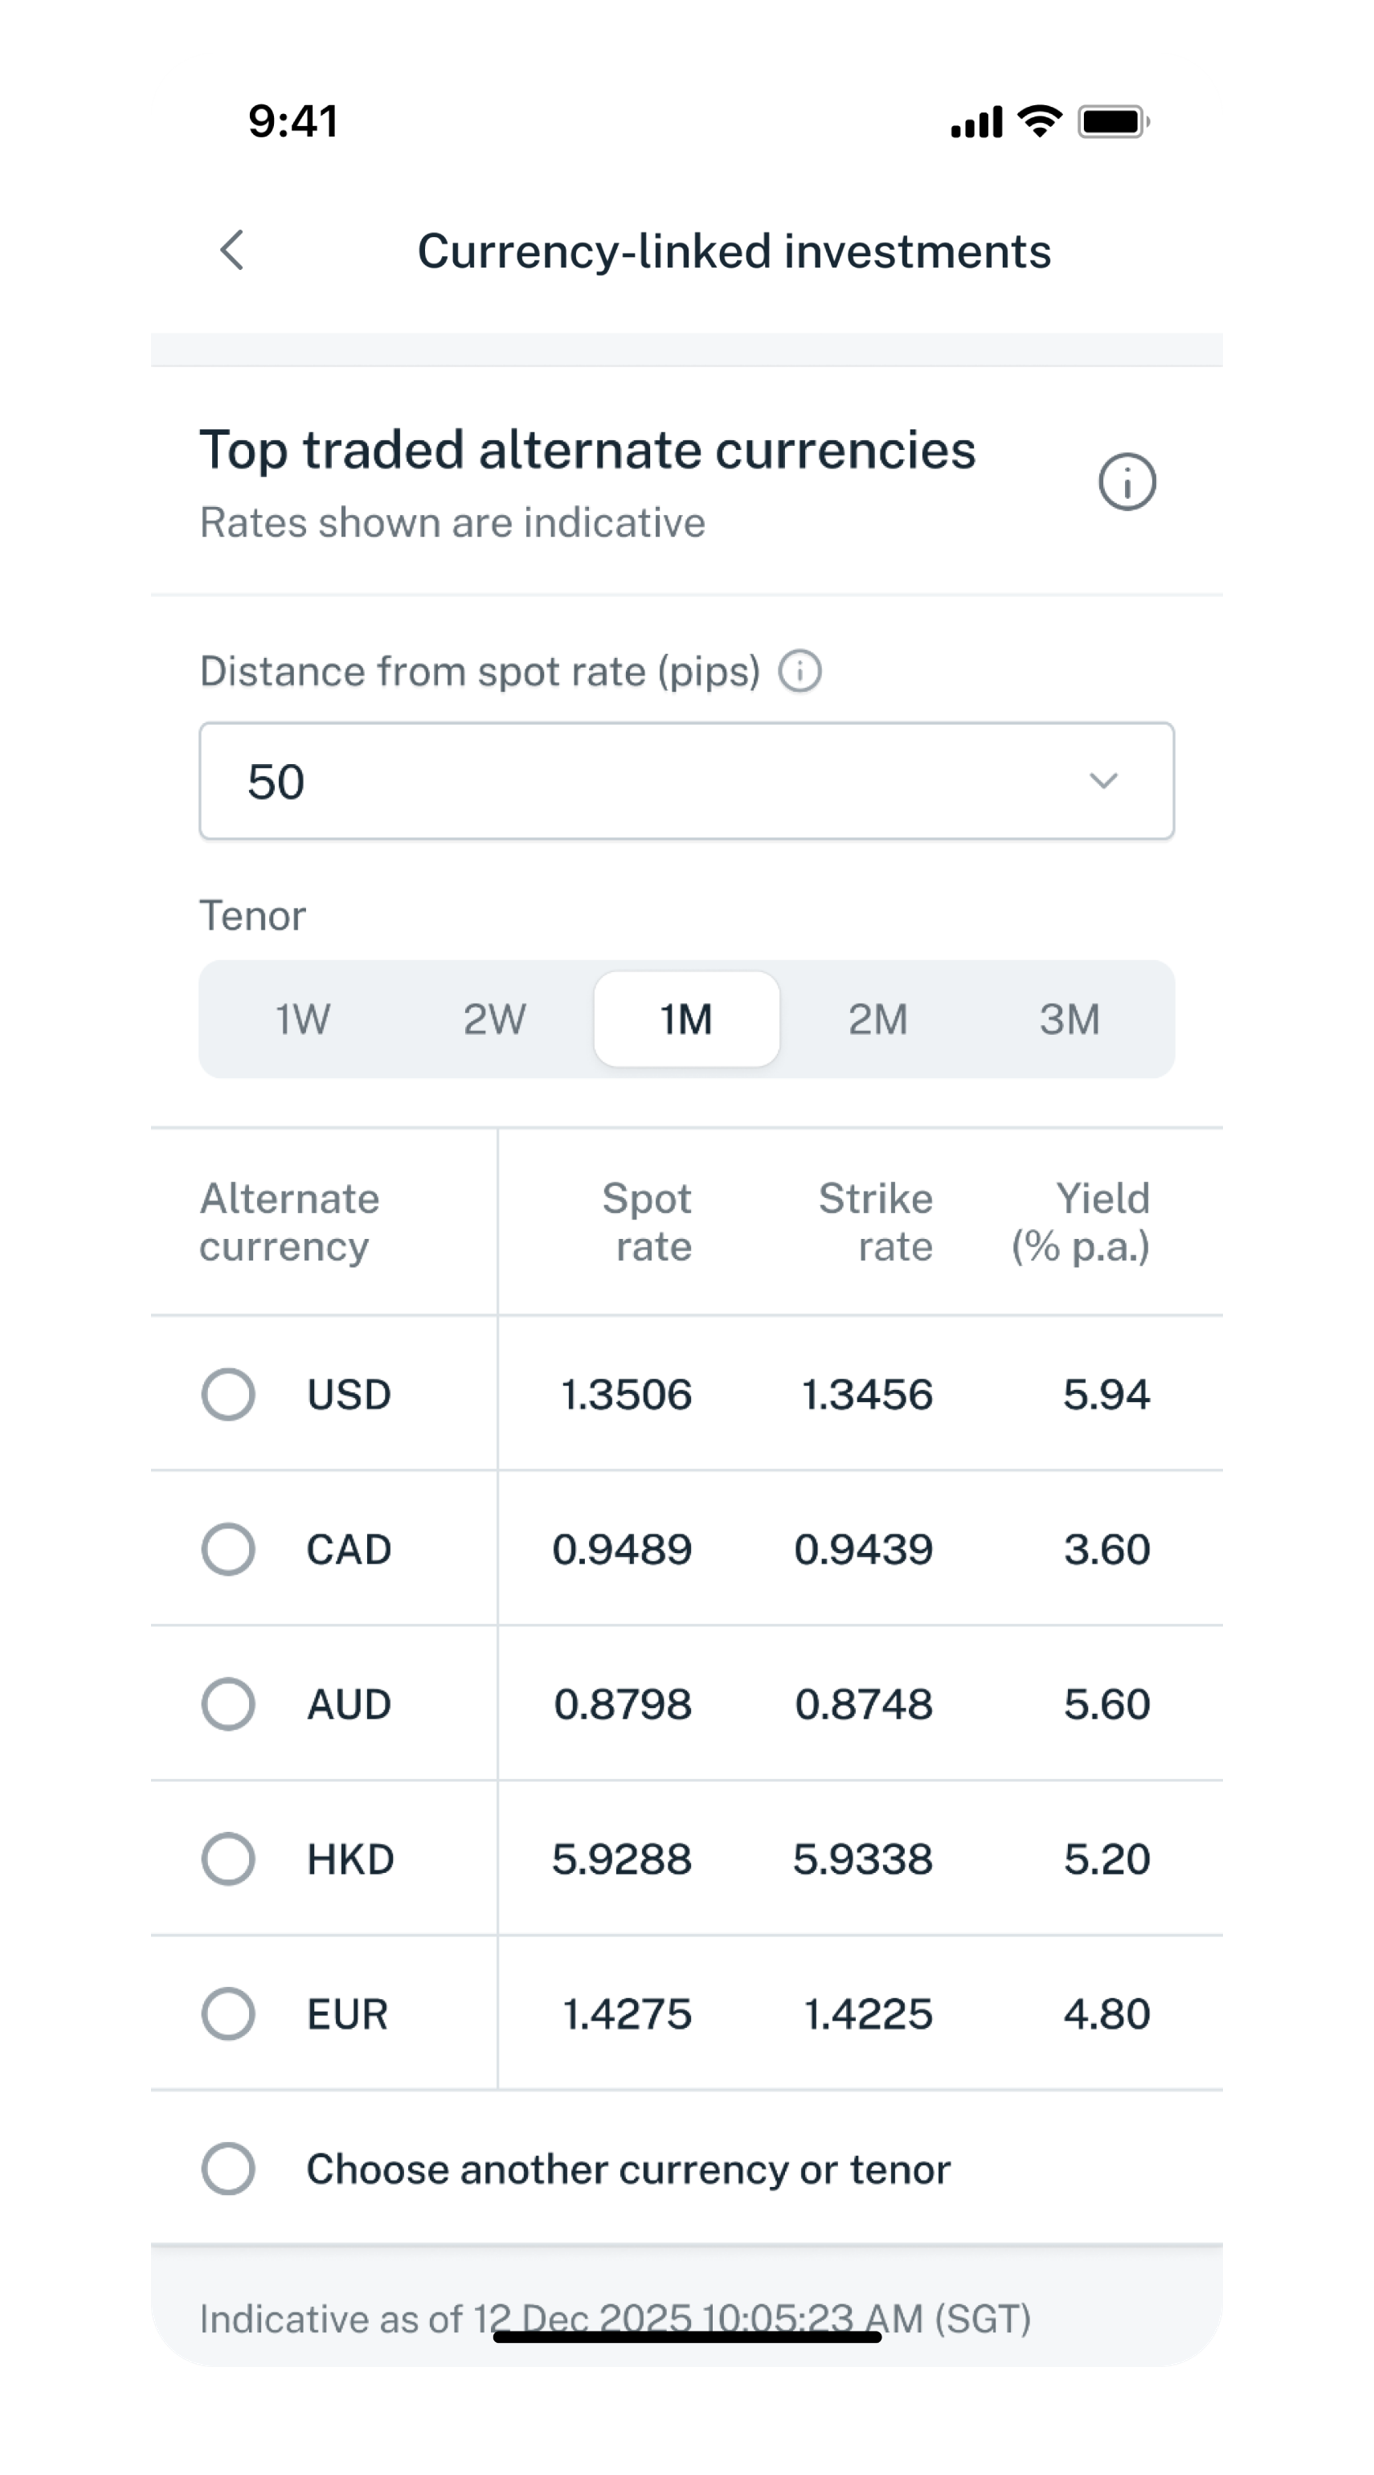This screenshot has height=2475, width=1374.
Task: Tap the home indicator bar at bottom
Action: pyautogui.click(x=687, y=2337)
